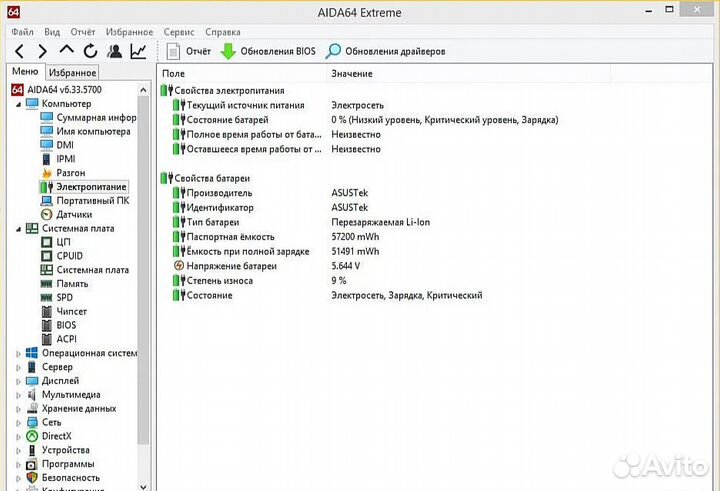Screen dimensions: 720x491
Task: Select the DMI tree item
Action: [57, 145]
